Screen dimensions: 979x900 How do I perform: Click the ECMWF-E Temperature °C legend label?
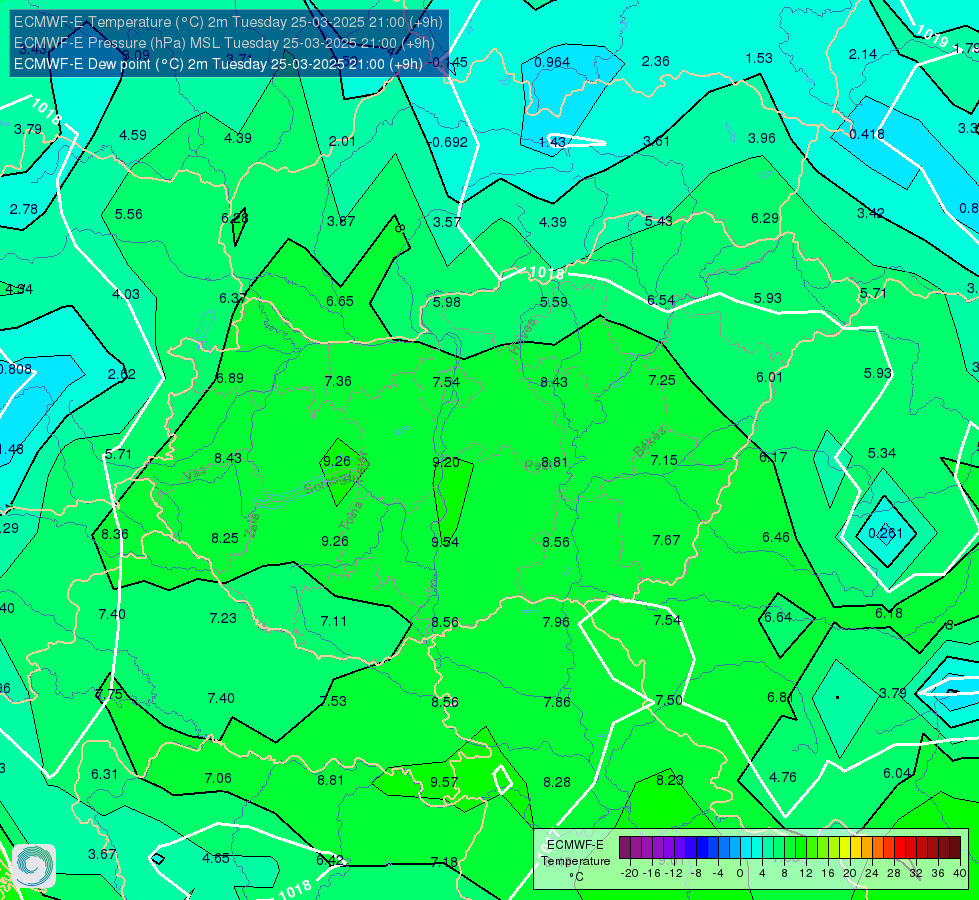pos(575,861)
